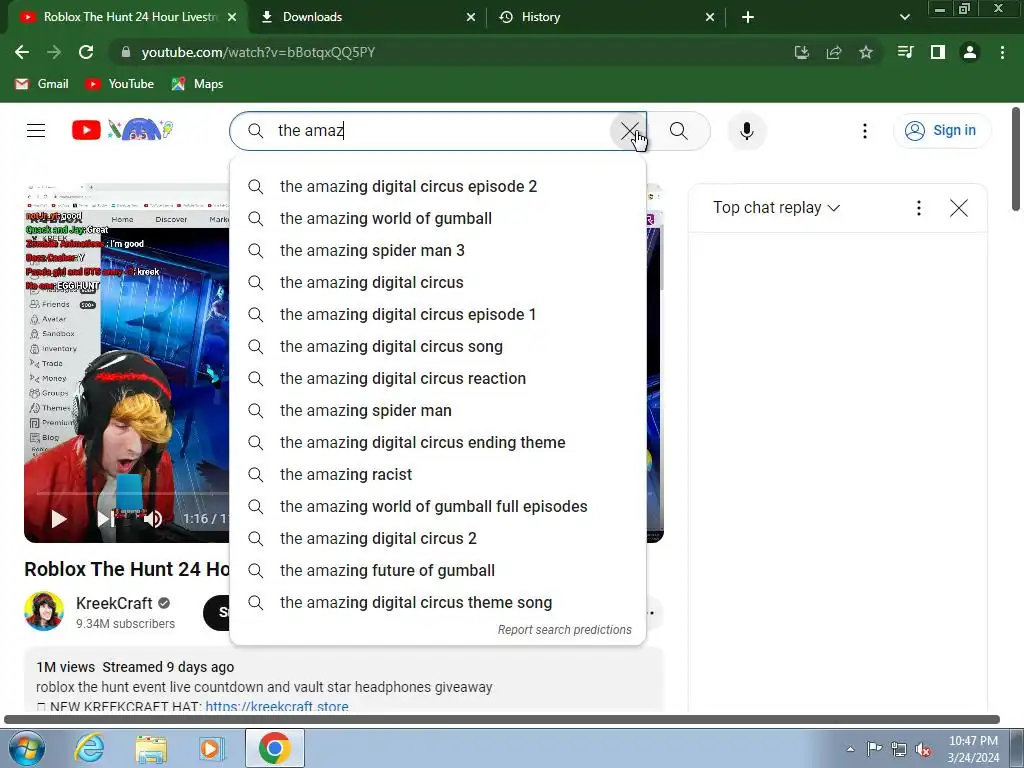The width and height of the screenshot is (1024, 768).
Task: Open media controls icon in toolbar
Action: tap(905, 52)
